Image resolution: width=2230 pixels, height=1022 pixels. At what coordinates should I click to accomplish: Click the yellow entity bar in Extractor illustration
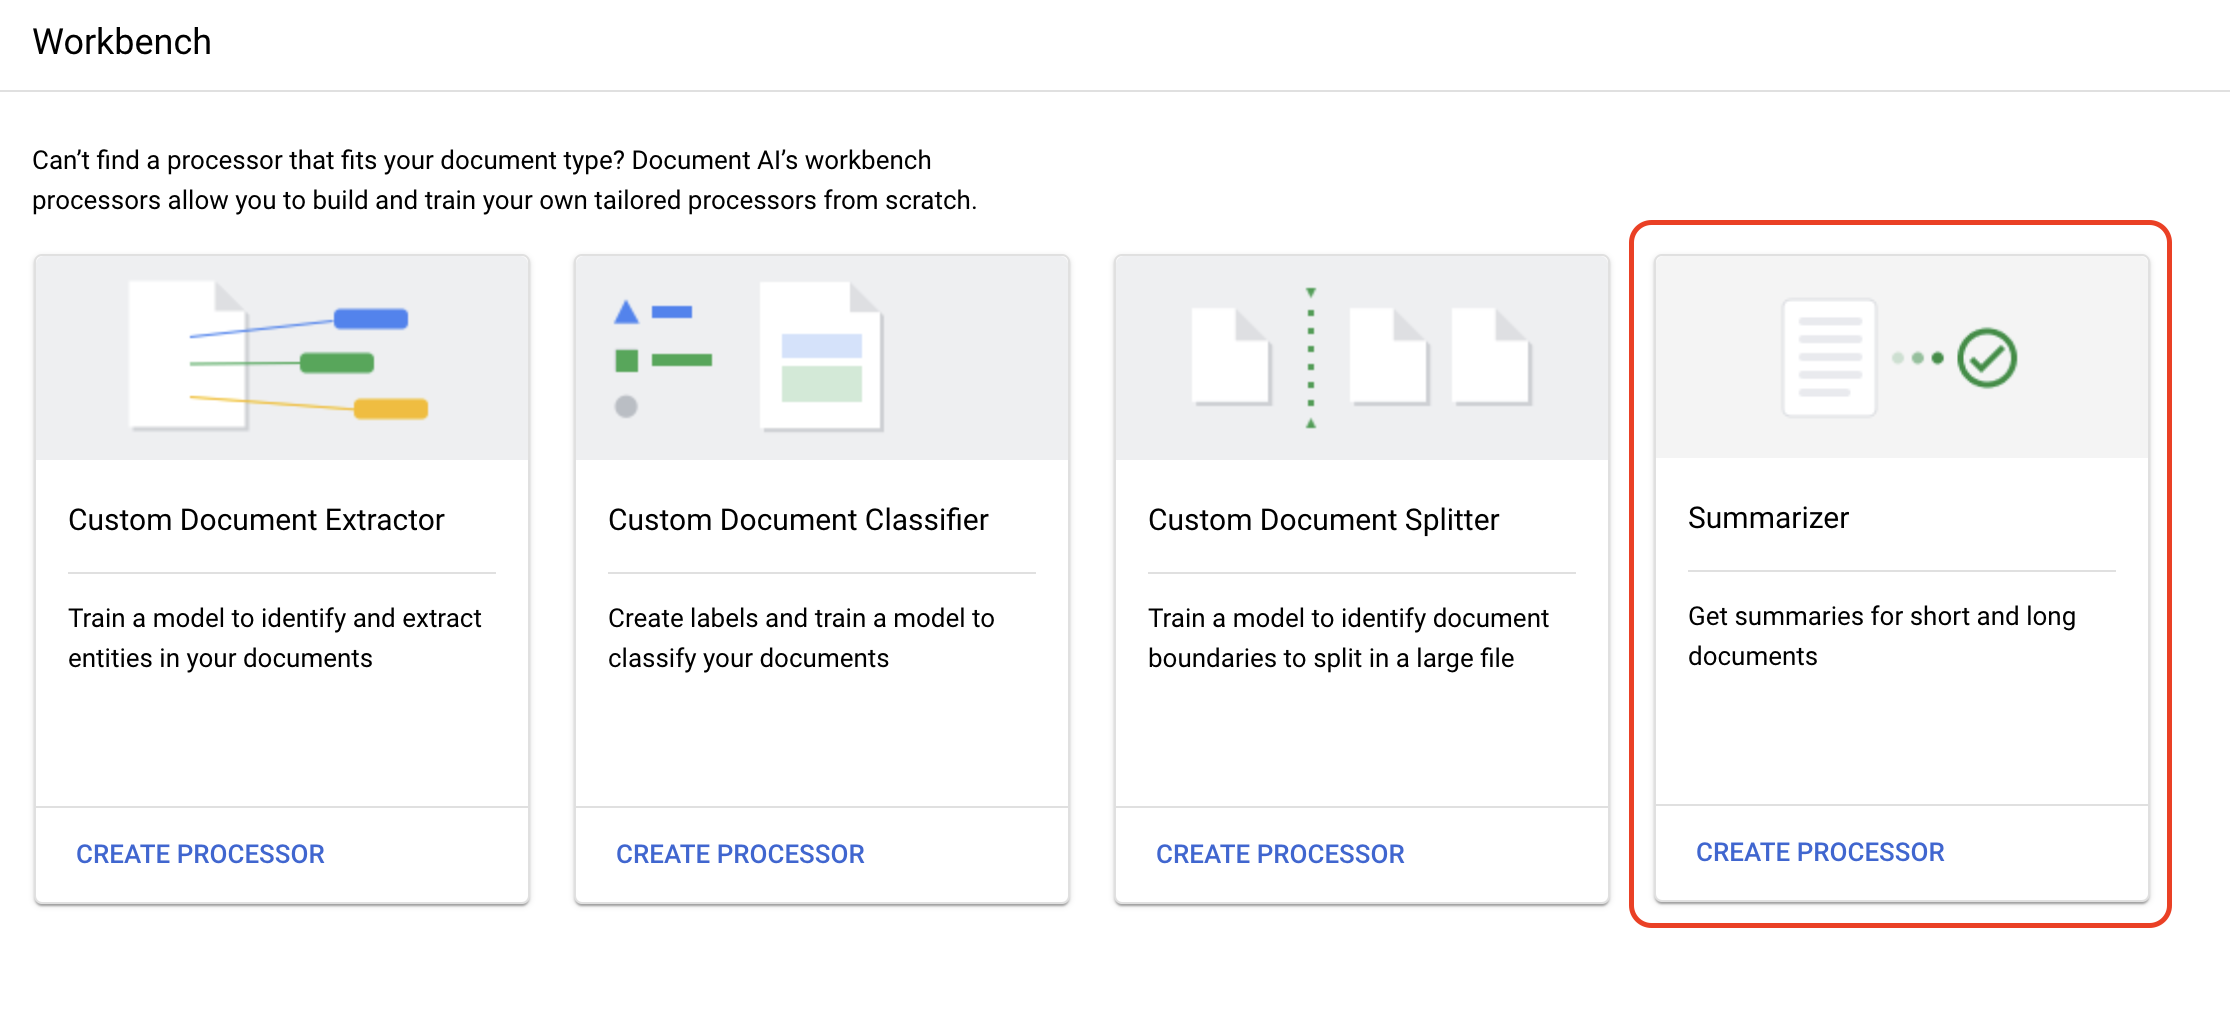point(390,409)
